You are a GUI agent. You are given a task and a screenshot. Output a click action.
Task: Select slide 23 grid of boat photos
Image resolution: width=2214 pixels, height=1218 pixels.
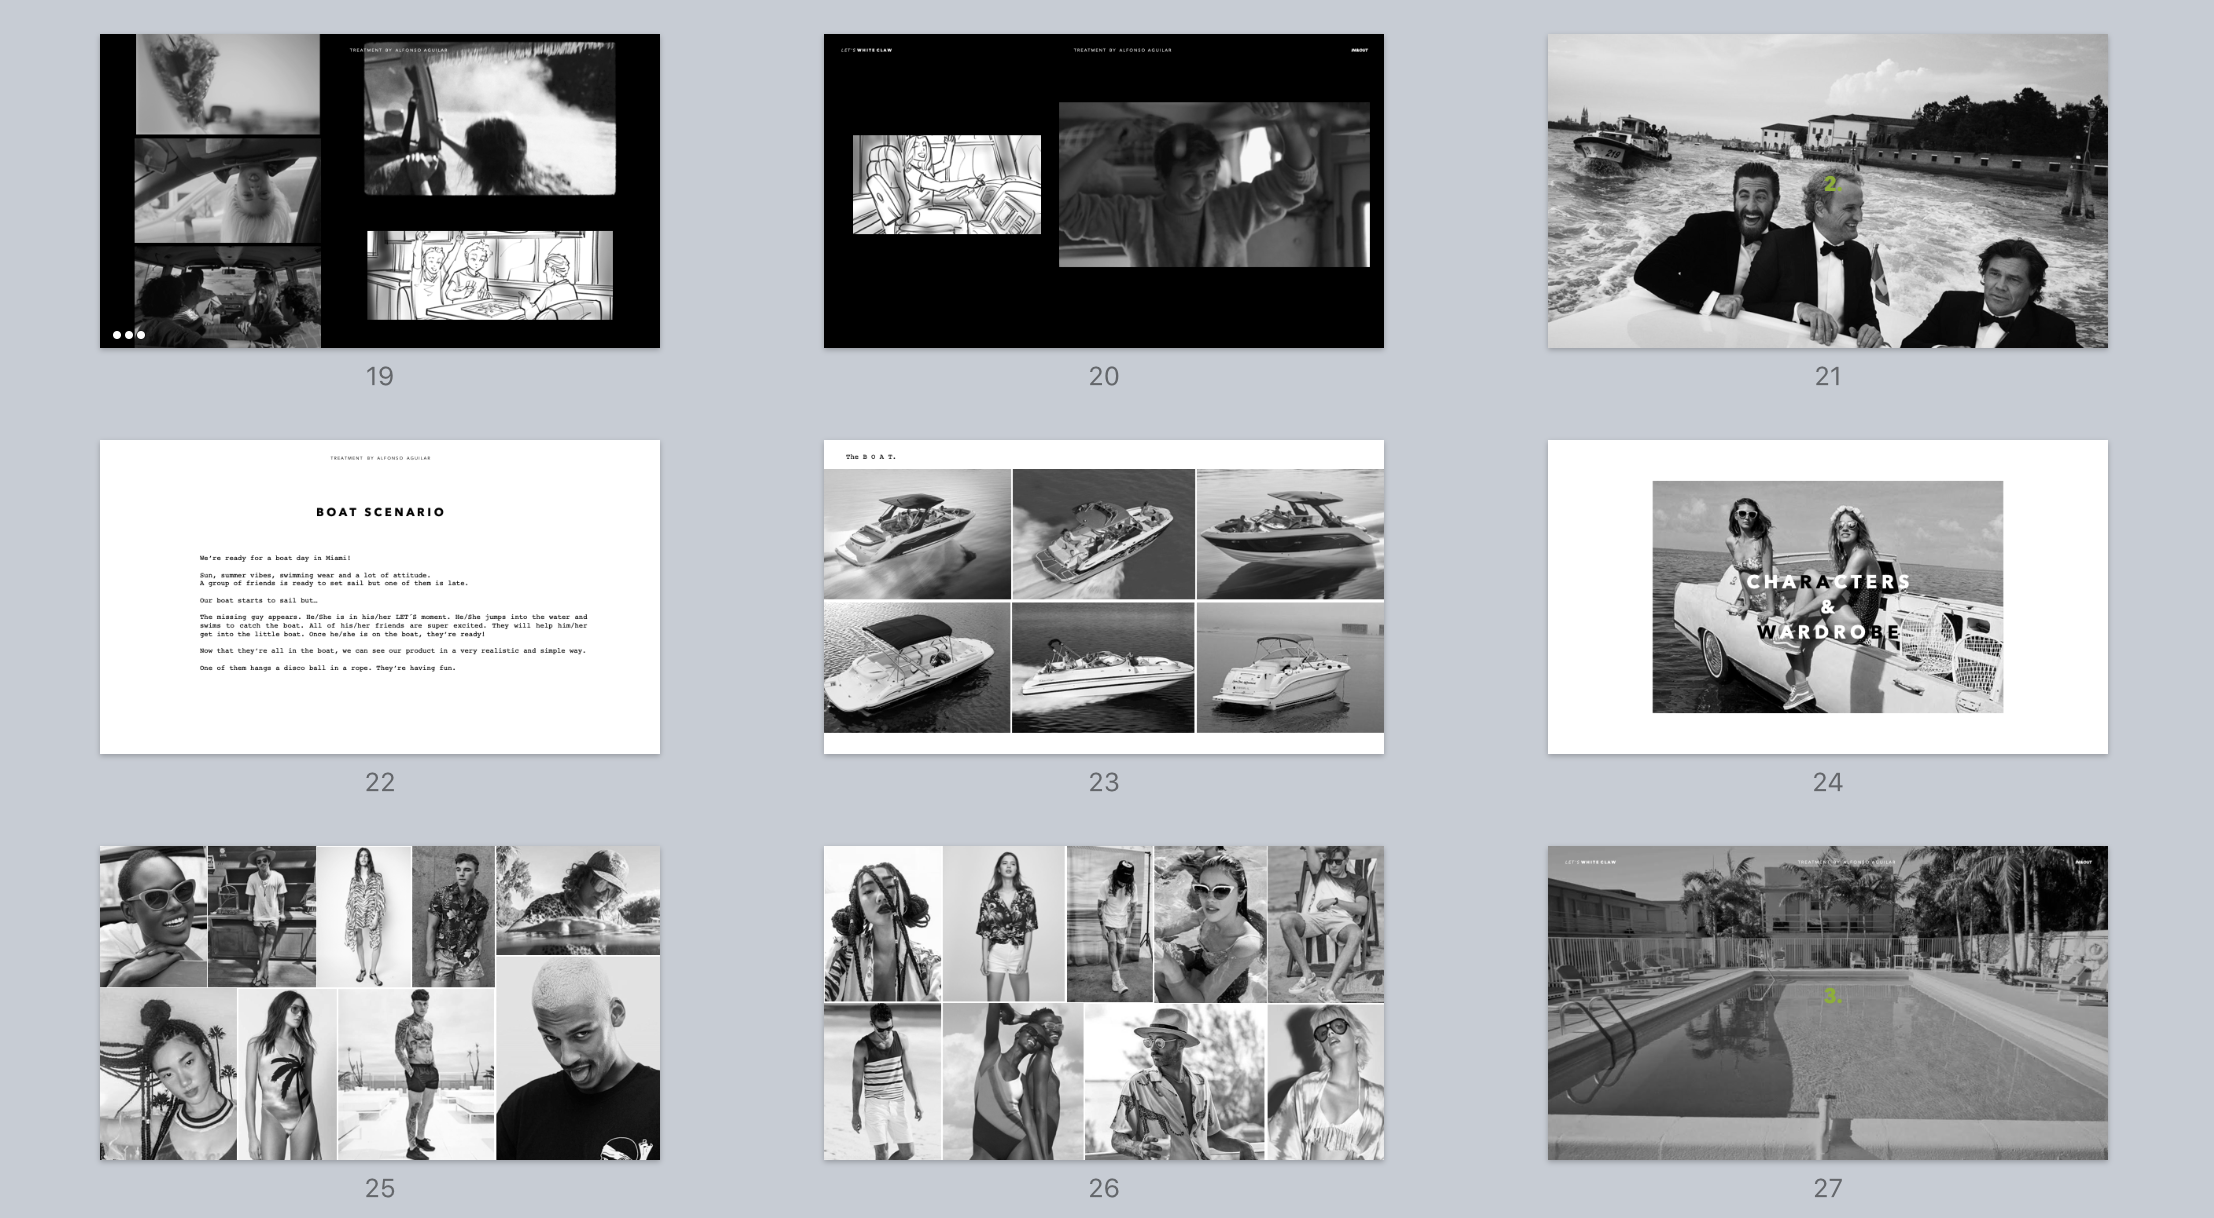[x=1103, y=597]
